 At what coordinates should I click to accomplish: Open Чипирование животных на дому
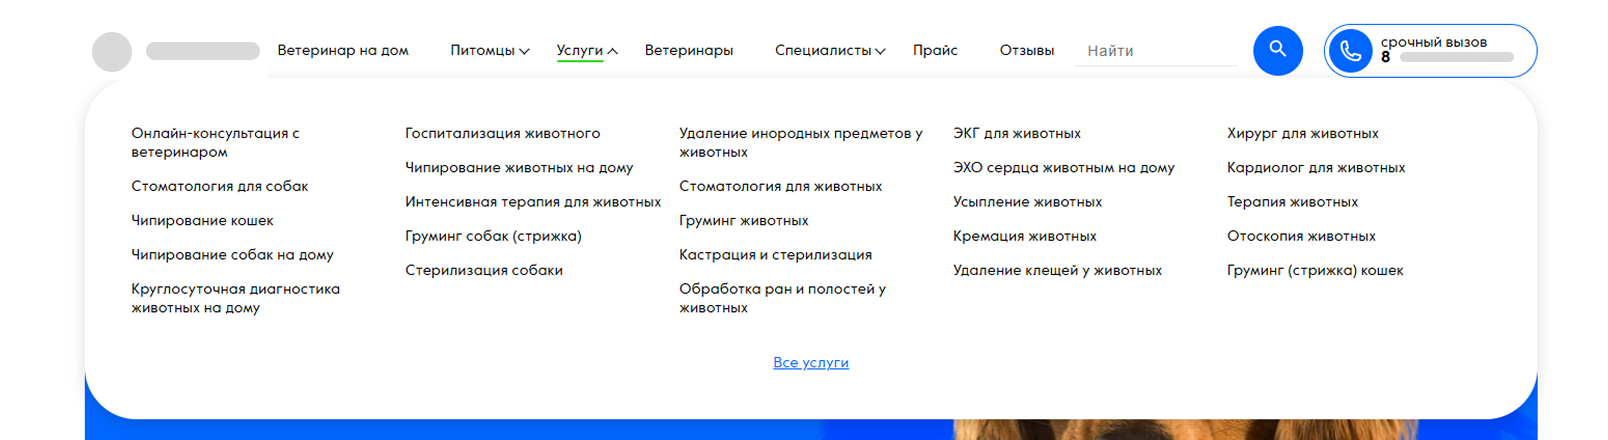click(x=519, y=168)
